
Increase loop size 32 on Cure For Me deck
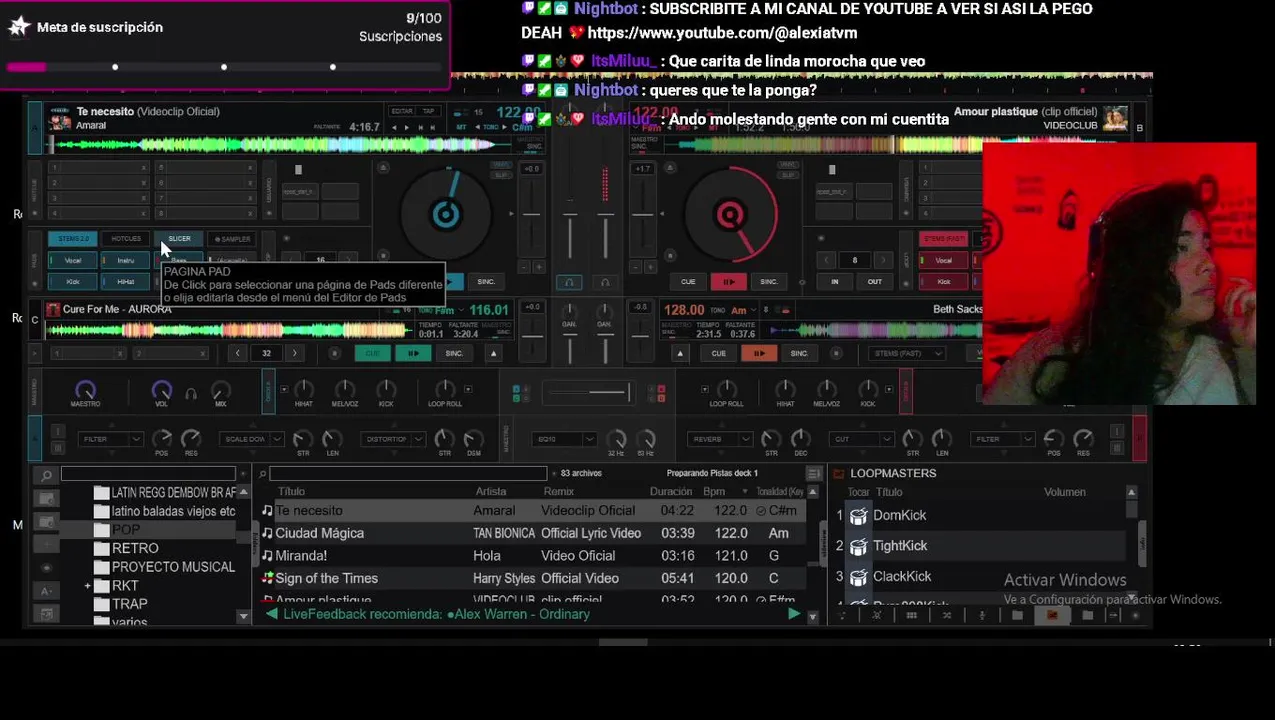294,353
